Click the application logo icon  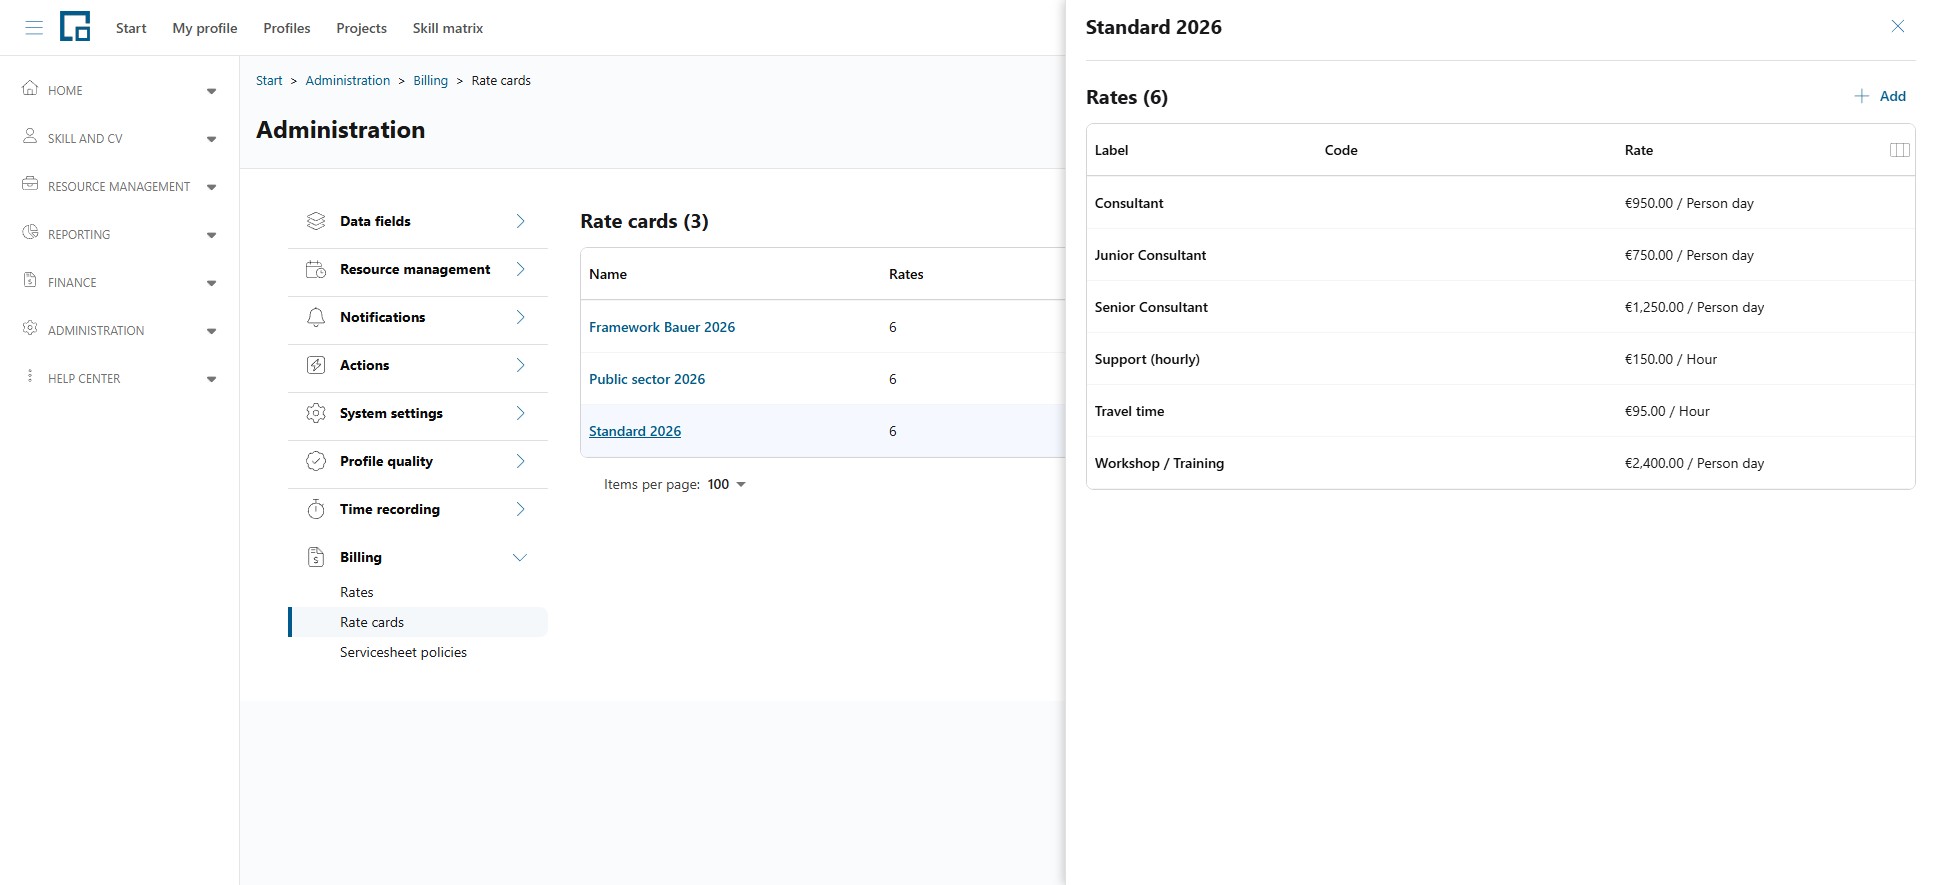point(75,27)
